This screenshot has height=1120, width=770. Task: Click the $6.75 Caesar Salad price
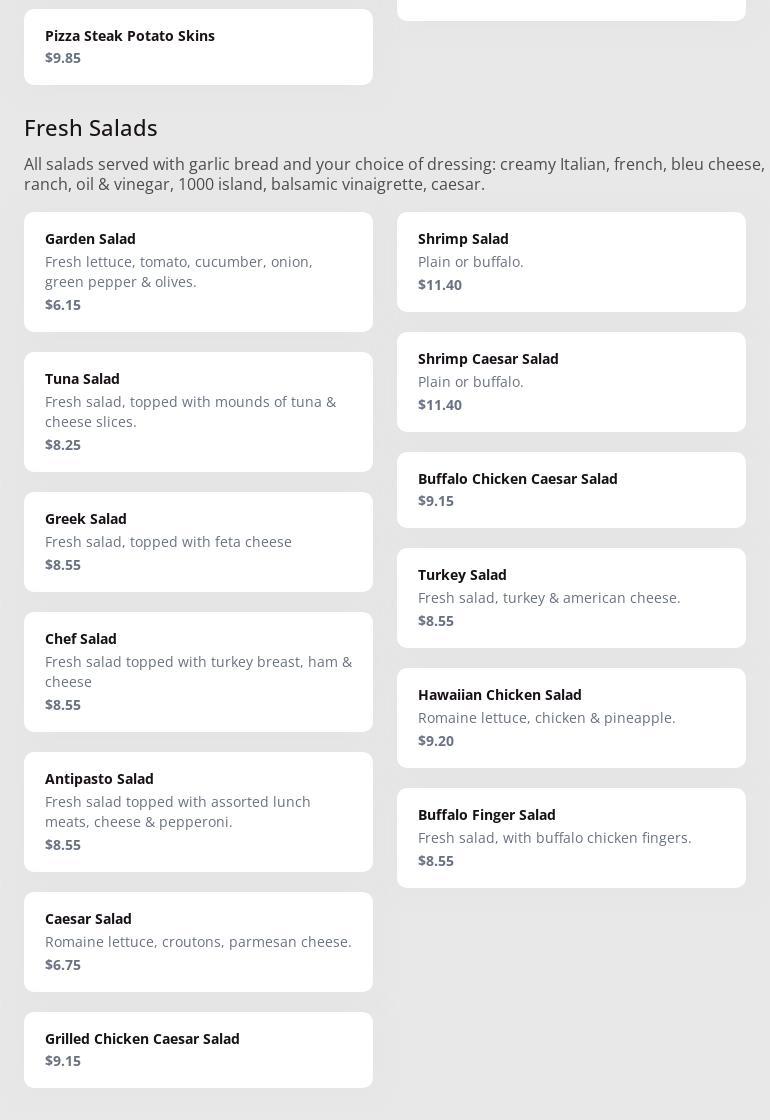tap(63, 965)
